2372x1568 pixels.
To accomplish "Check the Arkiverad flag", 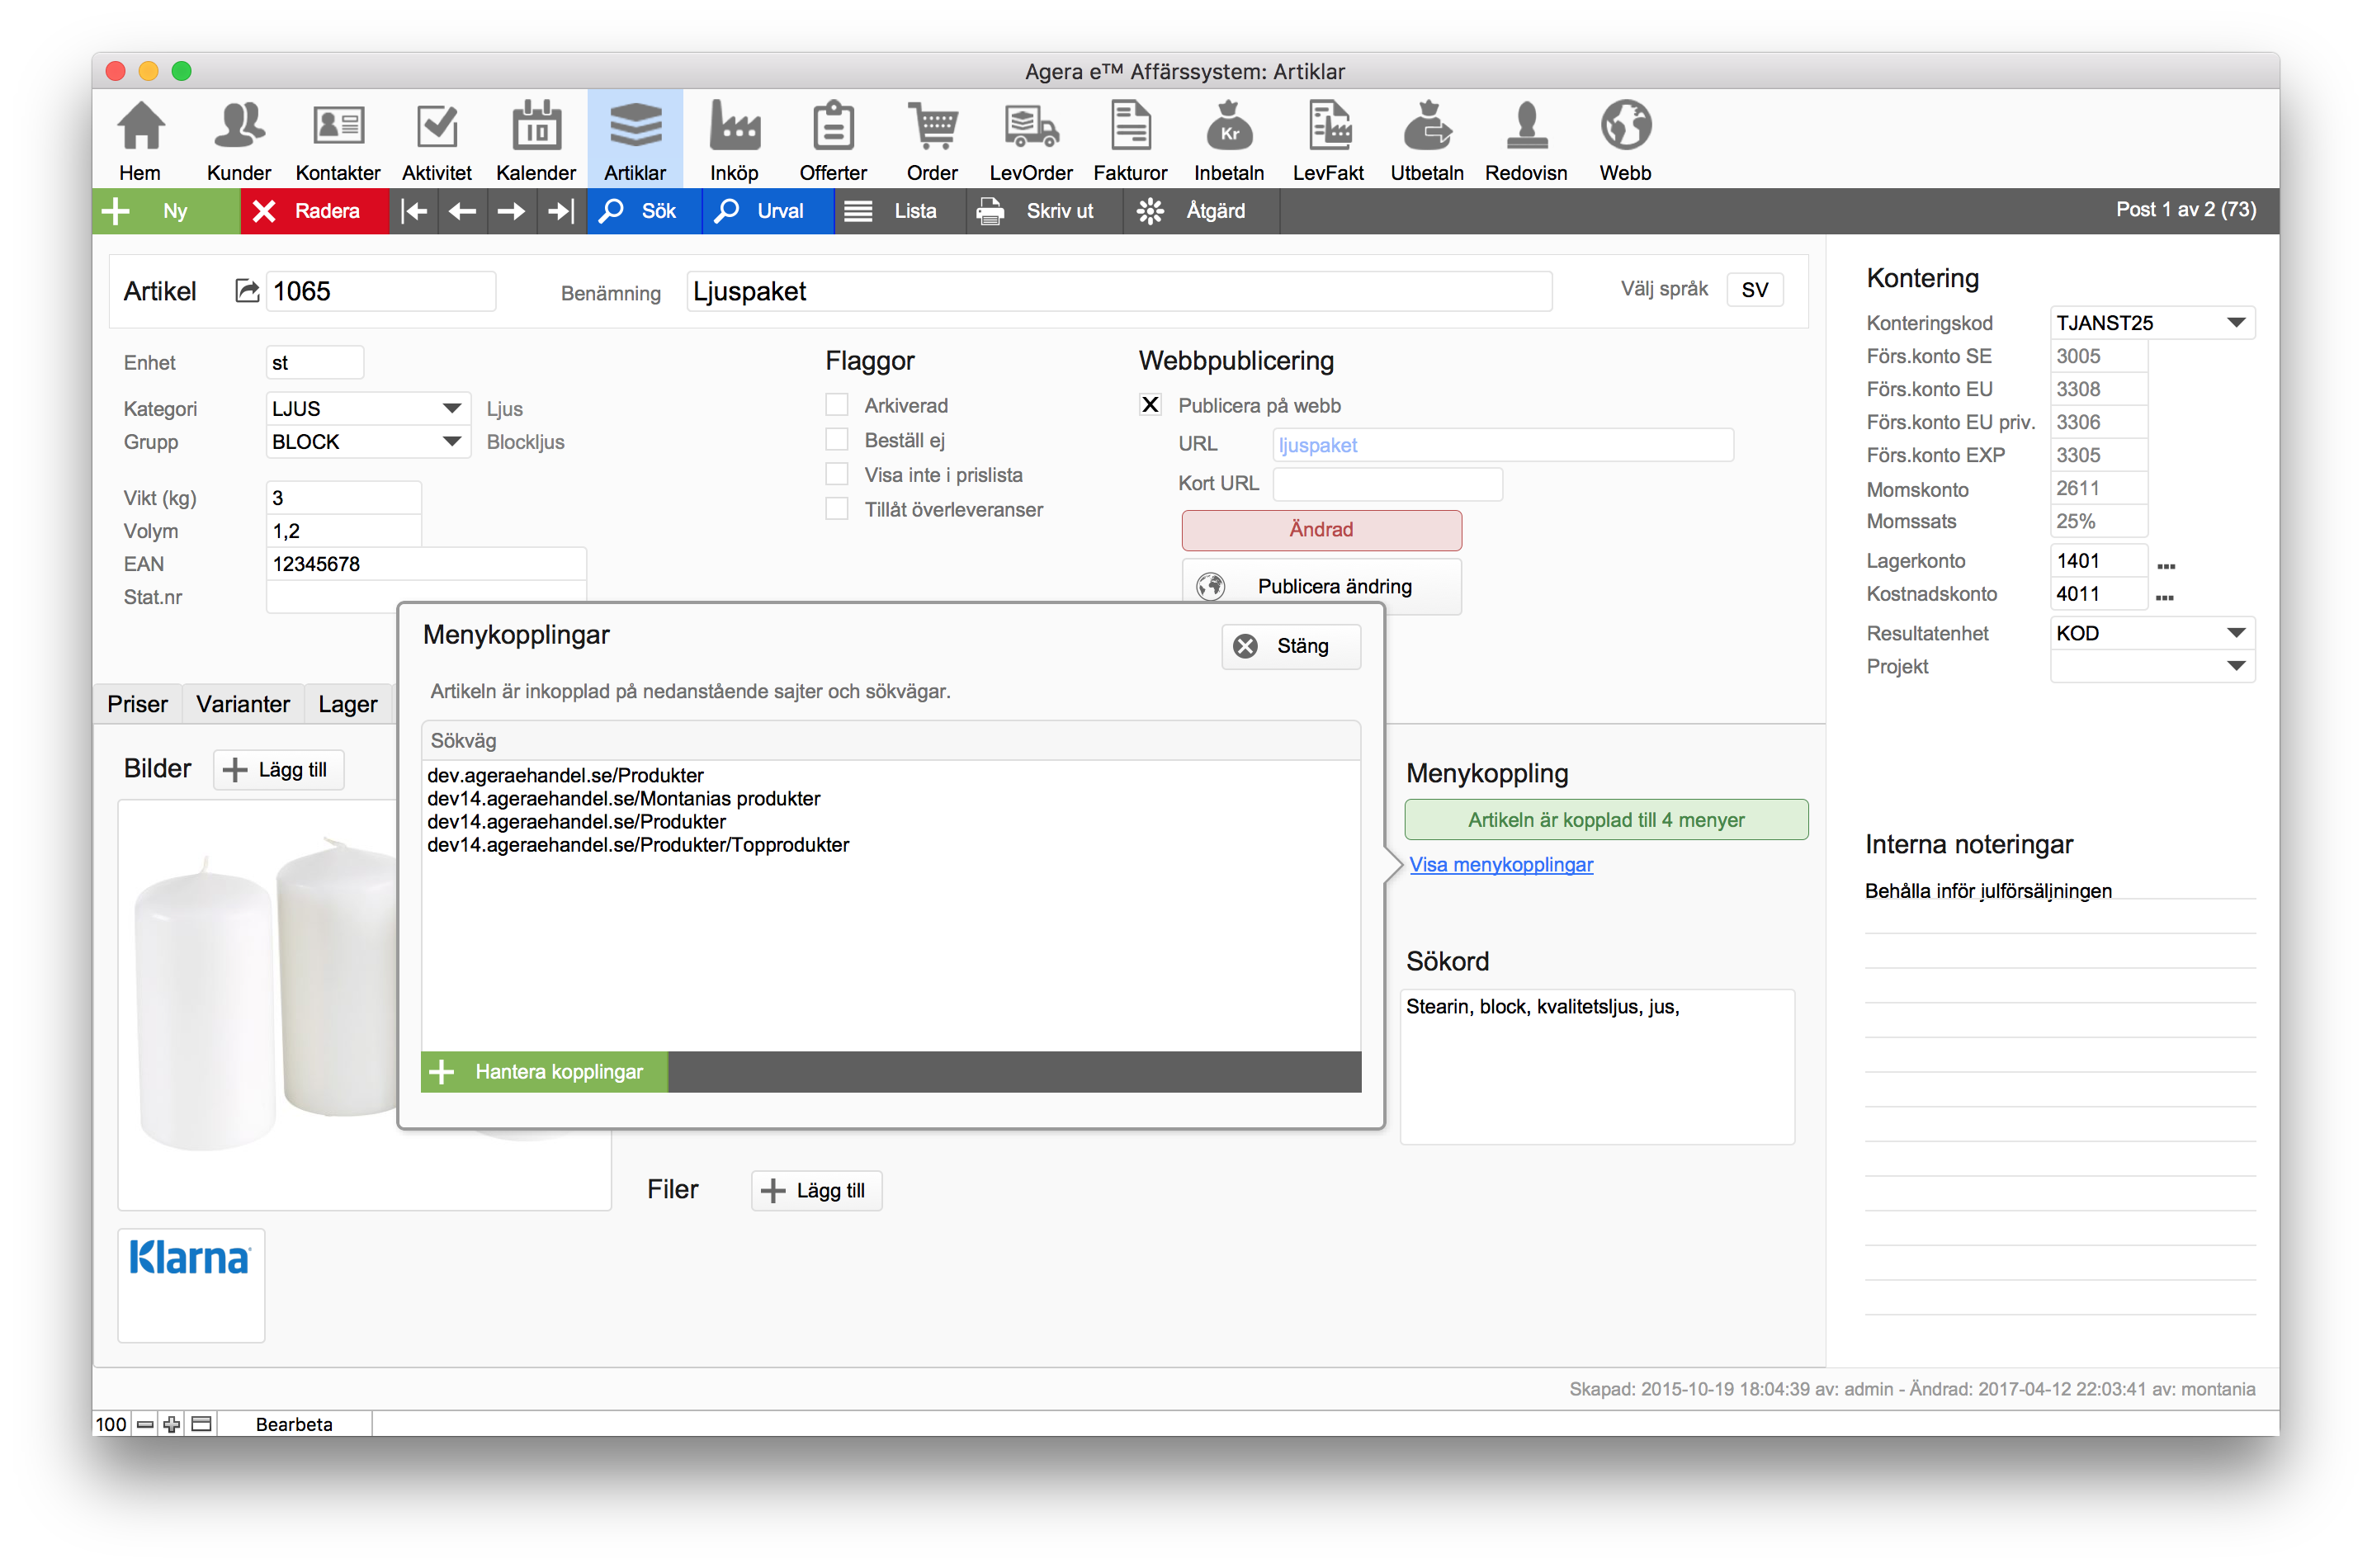I will tap(837, 405).
